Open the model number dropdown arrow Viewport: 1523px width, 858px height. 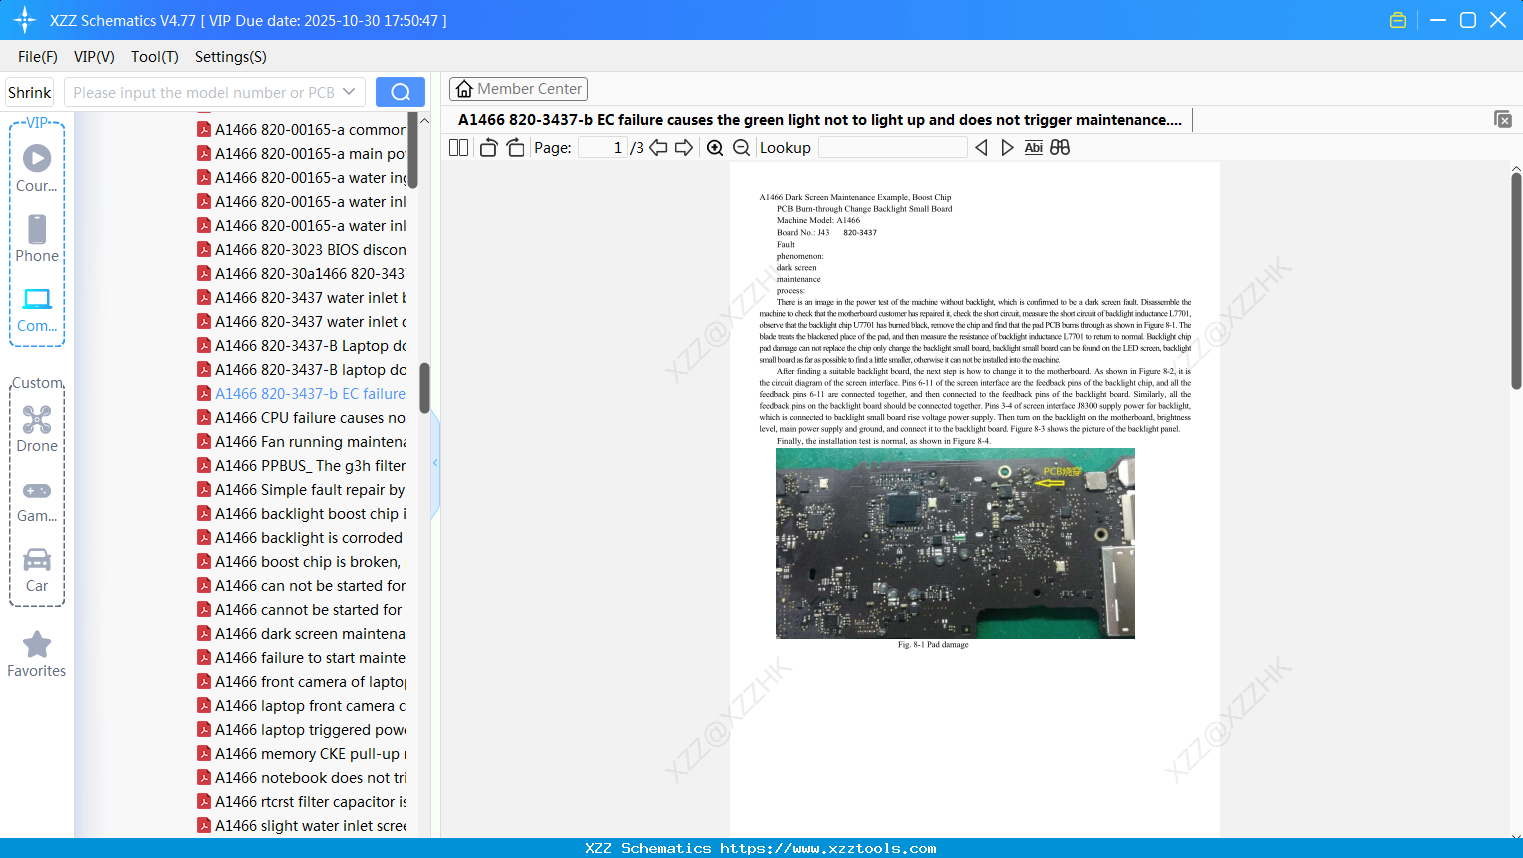coord(349,92)
